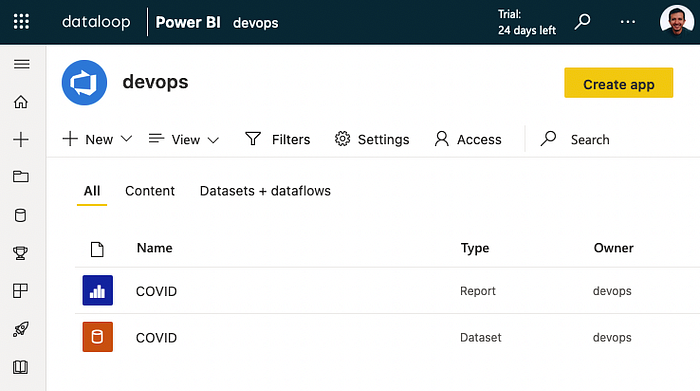Open the user profile avatar

click(x=677, y=21)
